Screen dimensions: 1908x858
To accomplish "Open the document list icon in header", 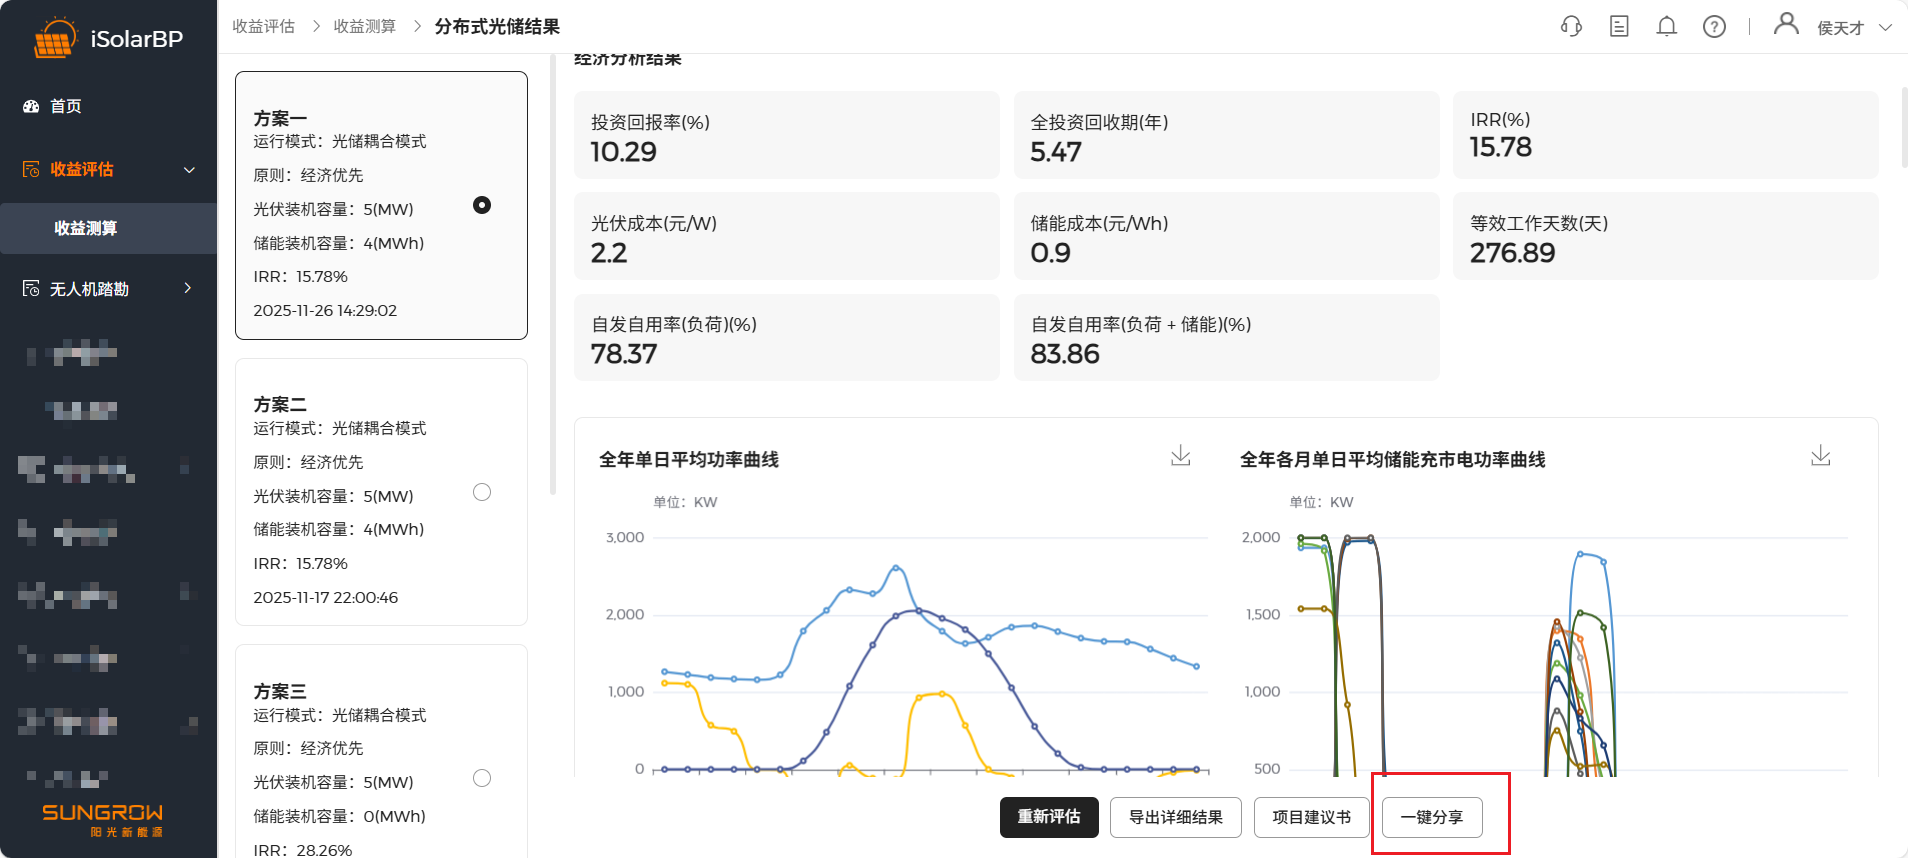I will [x=1619, y=27].
